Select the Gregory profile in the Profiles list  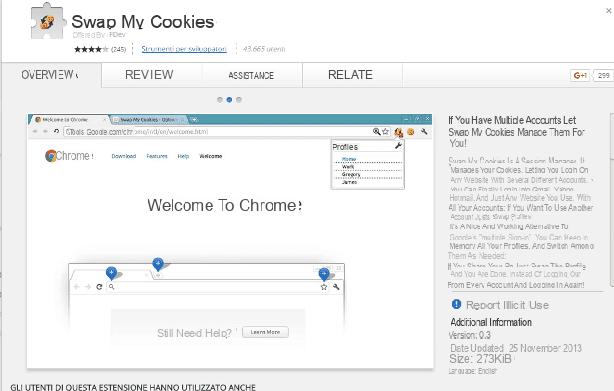(351, 175)
